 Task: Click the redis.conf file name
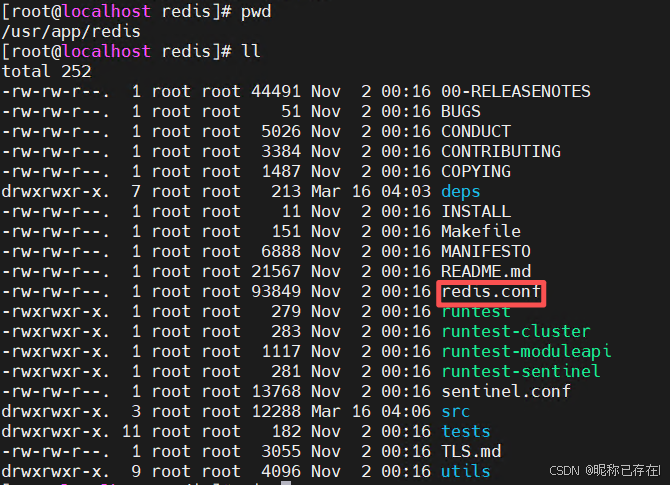(491, 292)
